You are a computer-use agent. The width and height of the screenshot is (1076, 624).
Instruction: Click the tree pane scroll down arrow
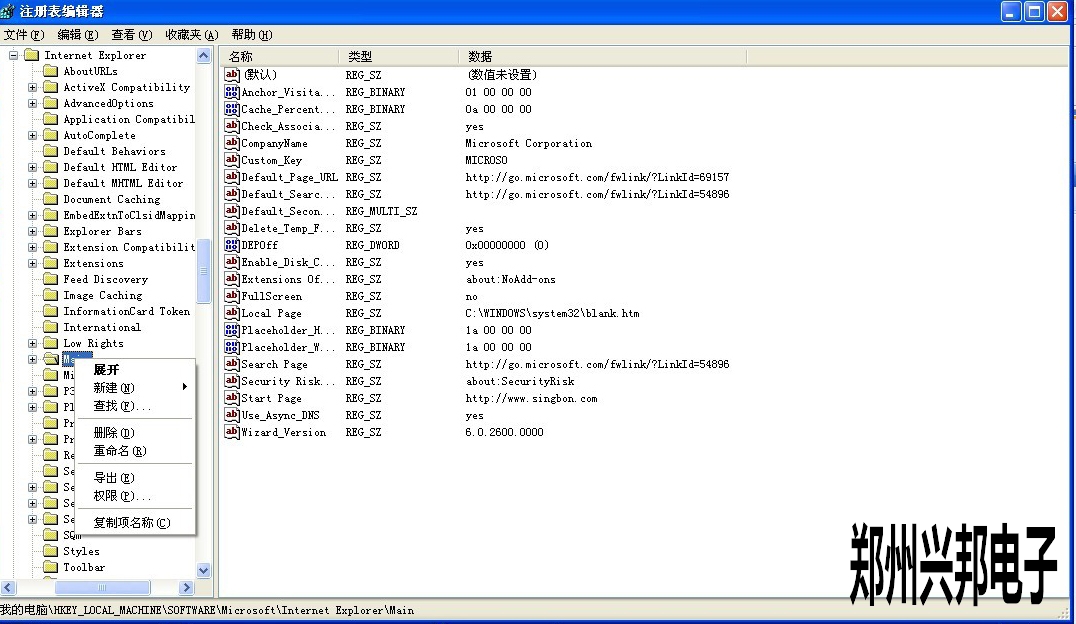(204, 570)
